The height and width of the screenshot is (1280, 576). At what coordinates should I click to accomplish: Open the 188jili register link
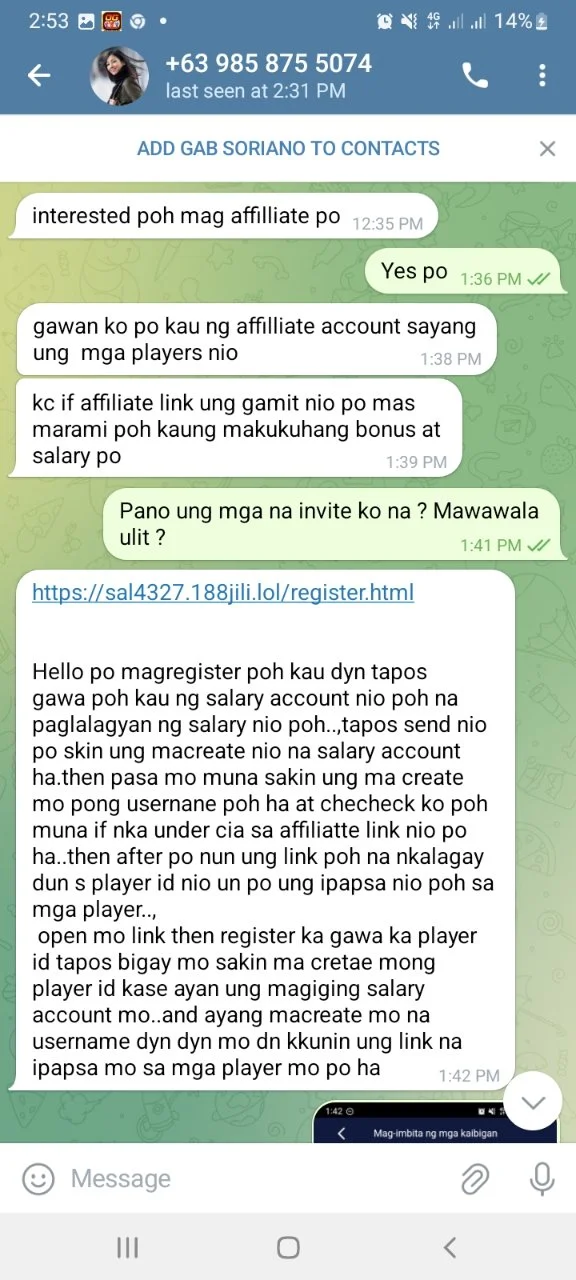click(x=223, y=593)
